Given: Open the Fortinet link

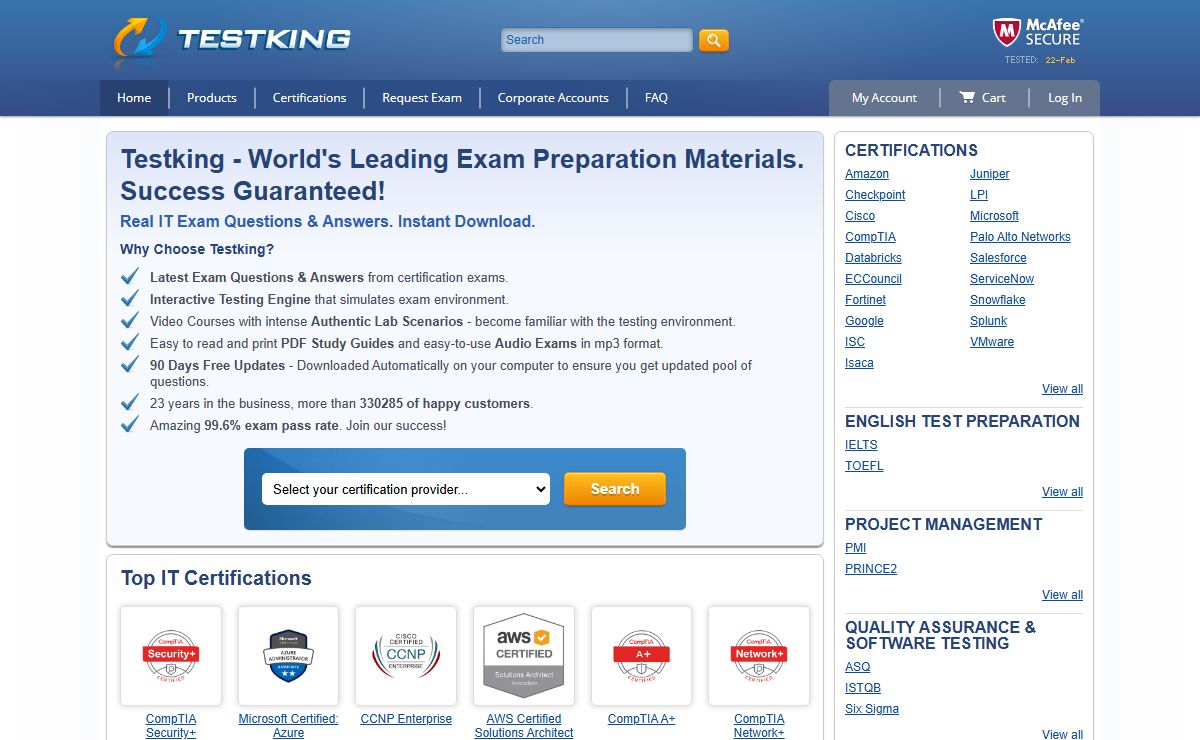Looking at the screenshot, I should point(865,300).
